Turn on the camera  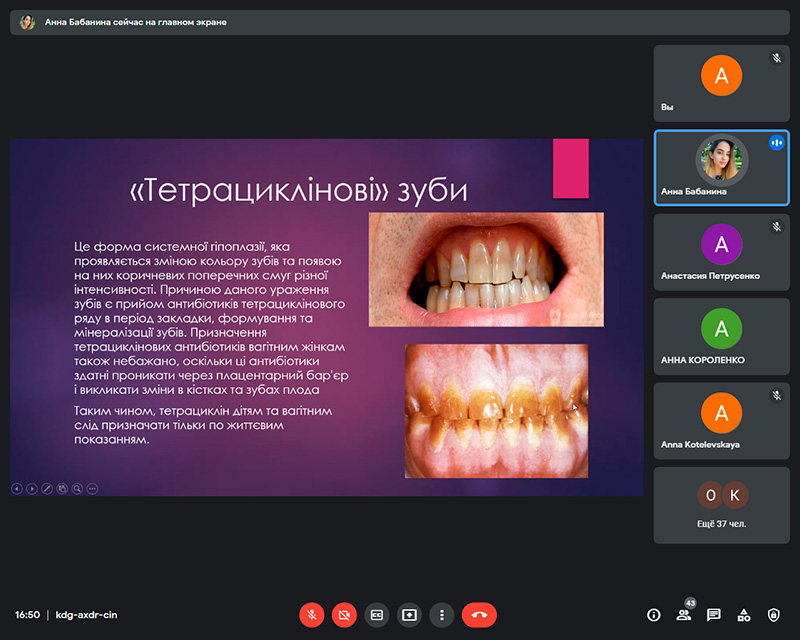(344, 615)
